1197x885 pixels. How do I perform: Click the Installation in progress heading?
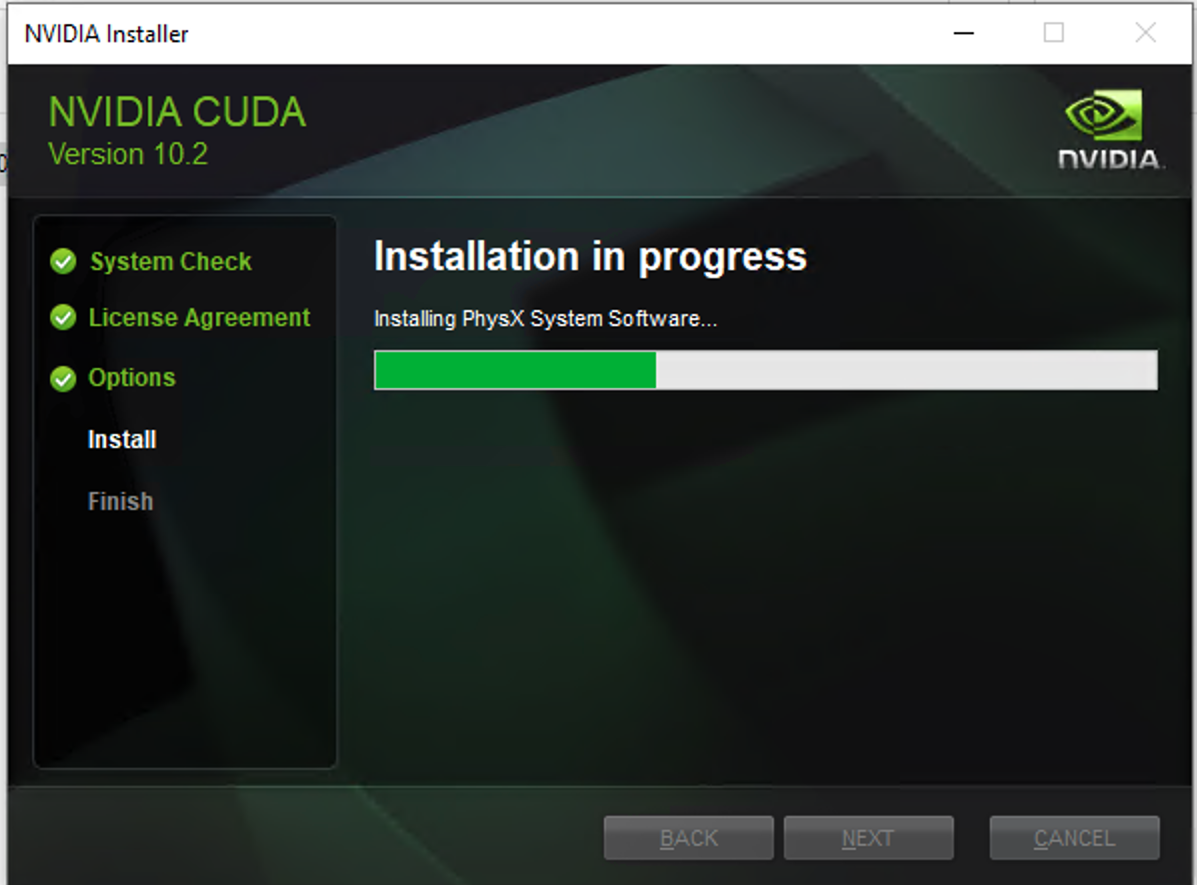click(x=590, y=257)
